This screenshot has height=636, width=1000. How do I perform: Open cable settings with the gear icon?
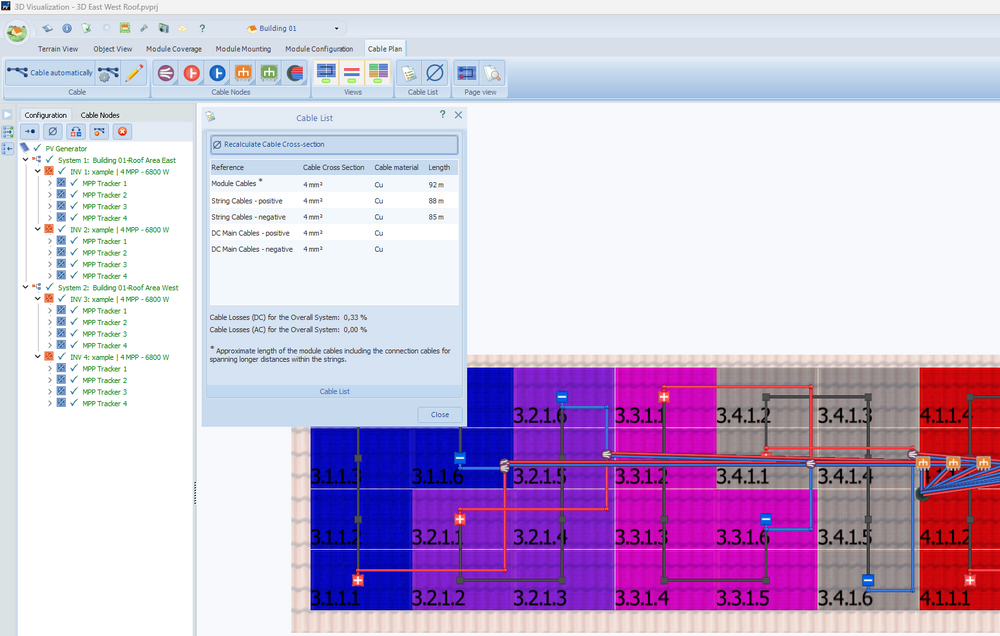coord(109,72)
